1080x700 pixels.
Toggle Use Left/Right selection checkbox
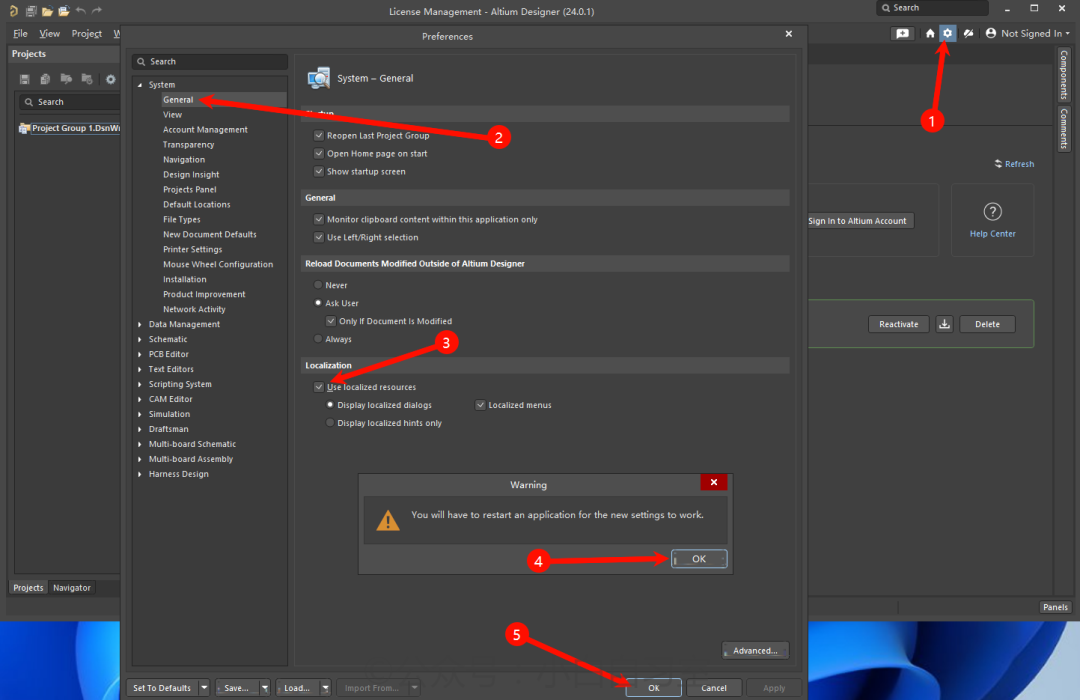click(319, 237)
